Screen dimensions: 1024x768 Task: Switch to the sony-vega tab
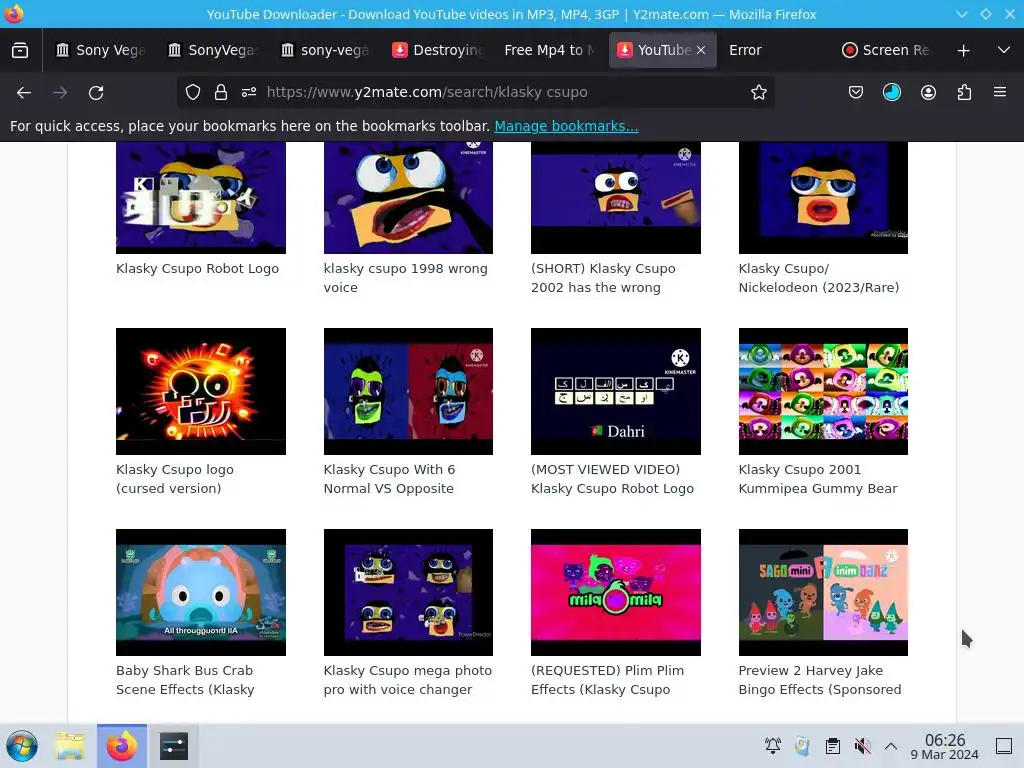coord(325,50)
